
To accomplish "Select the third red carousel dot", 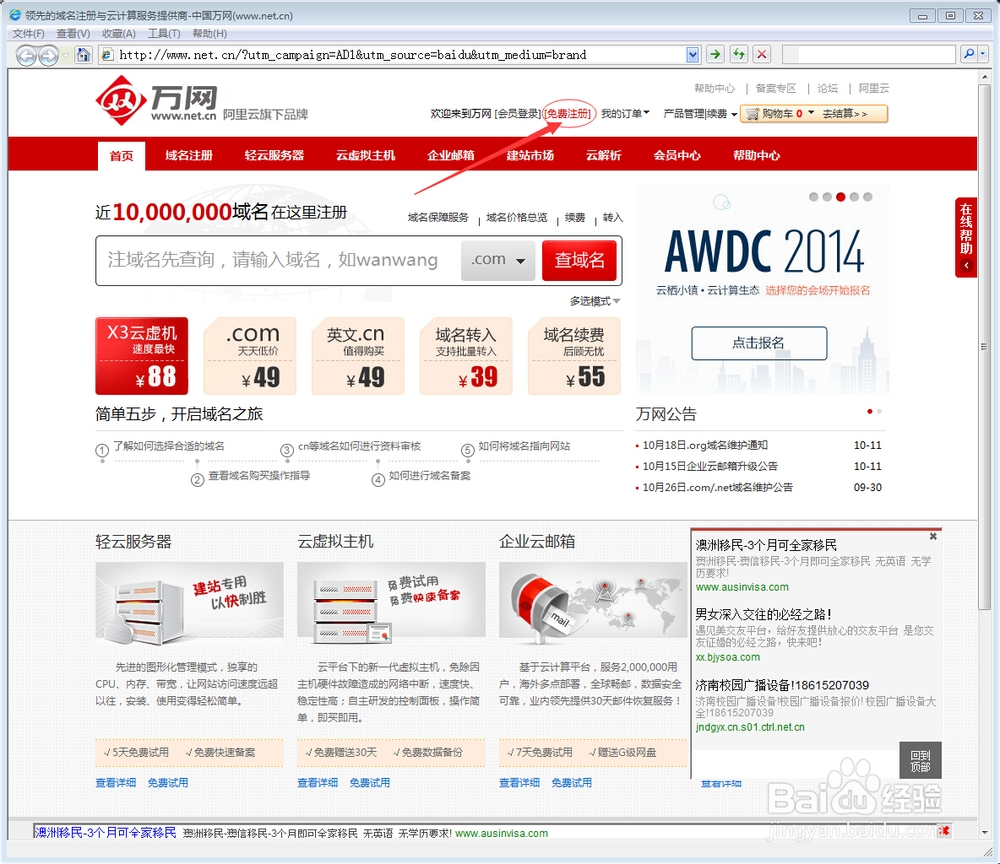I will click(x=841, y=197).
